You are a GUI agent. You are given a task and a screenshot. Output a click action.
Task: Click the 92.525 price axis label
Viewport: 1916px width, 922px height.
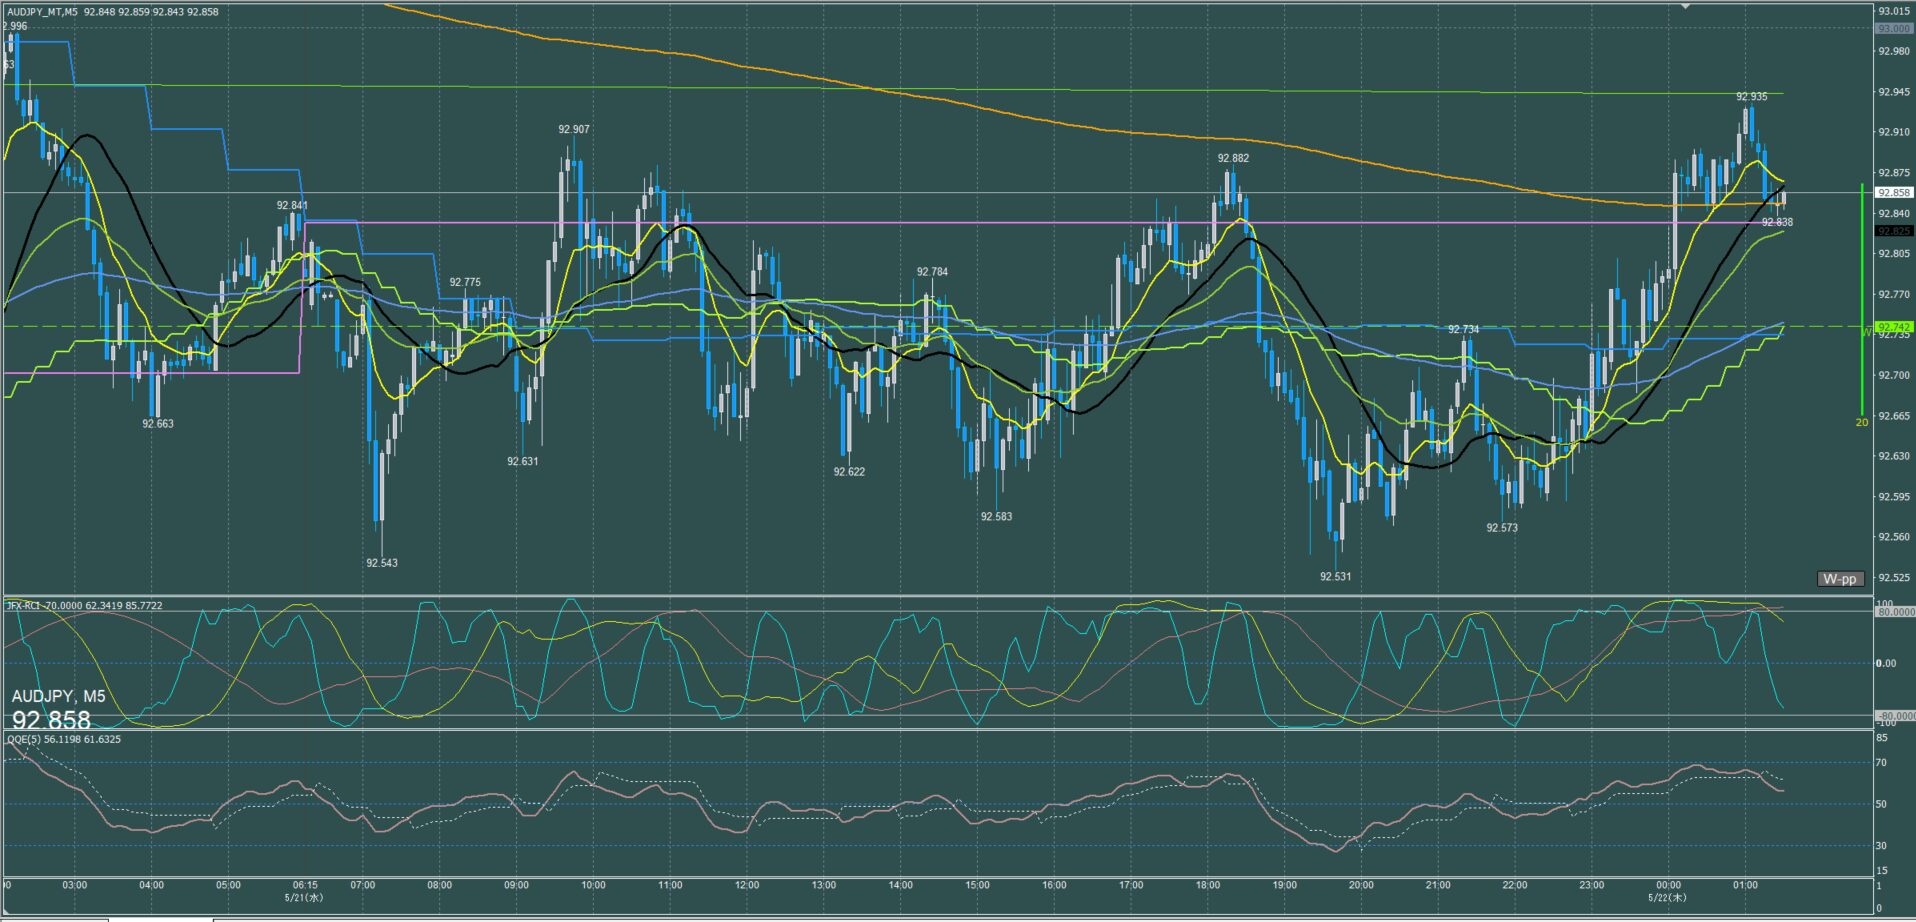[x=1894, y=578]
